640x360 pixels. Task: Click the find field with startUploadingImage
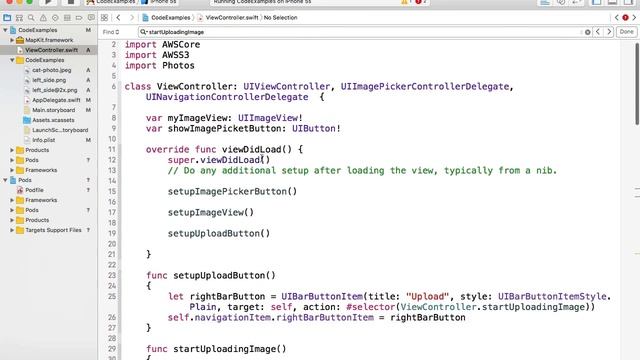tap(363, 32)
